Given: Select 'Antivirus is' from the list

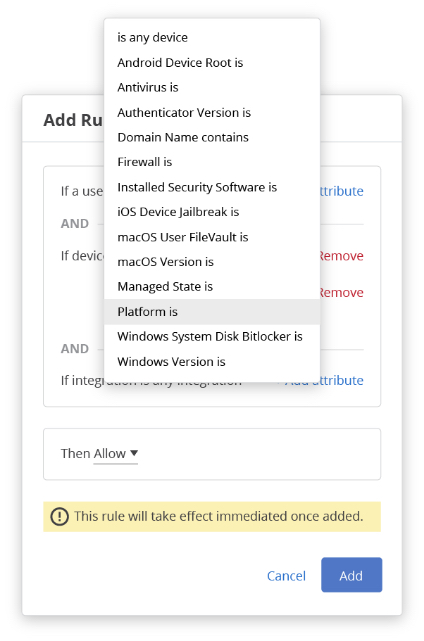Looking at the screenshot, I should (x=212, y=87).
